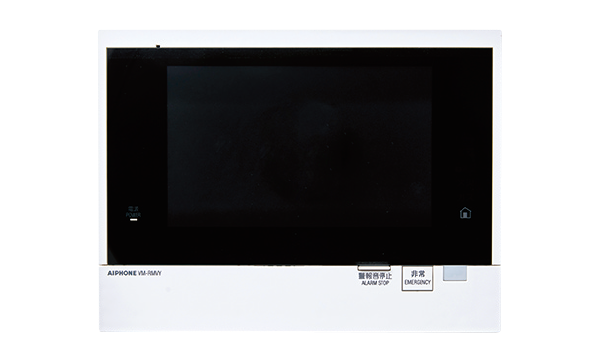The image size is (600, 362).
Task: Tap the gray square sensor window
Action: (x=455, y=274)
